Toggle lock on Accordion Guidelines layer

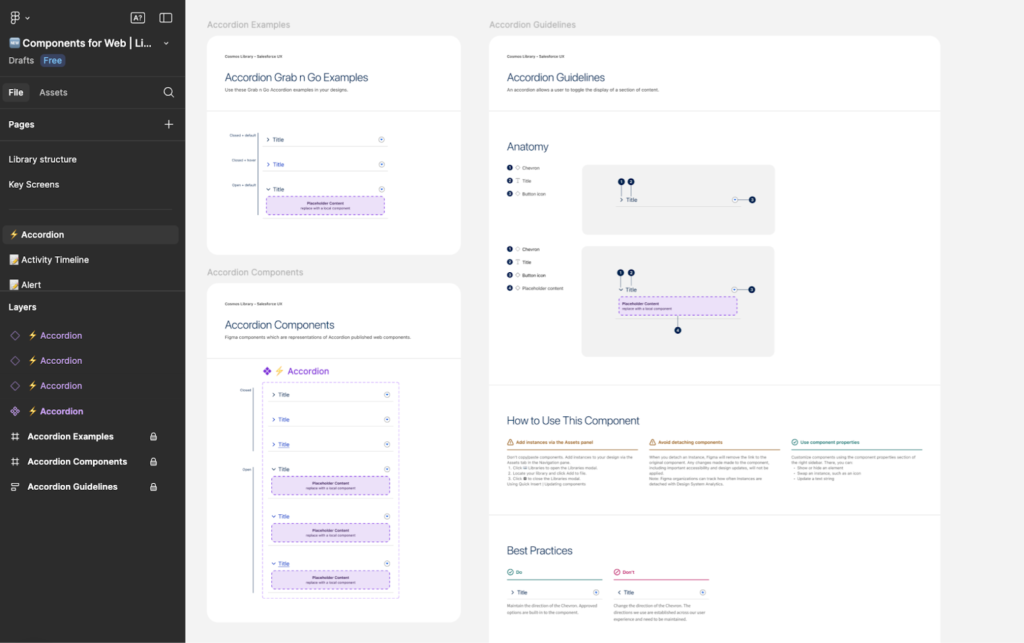tap(153, 487)
